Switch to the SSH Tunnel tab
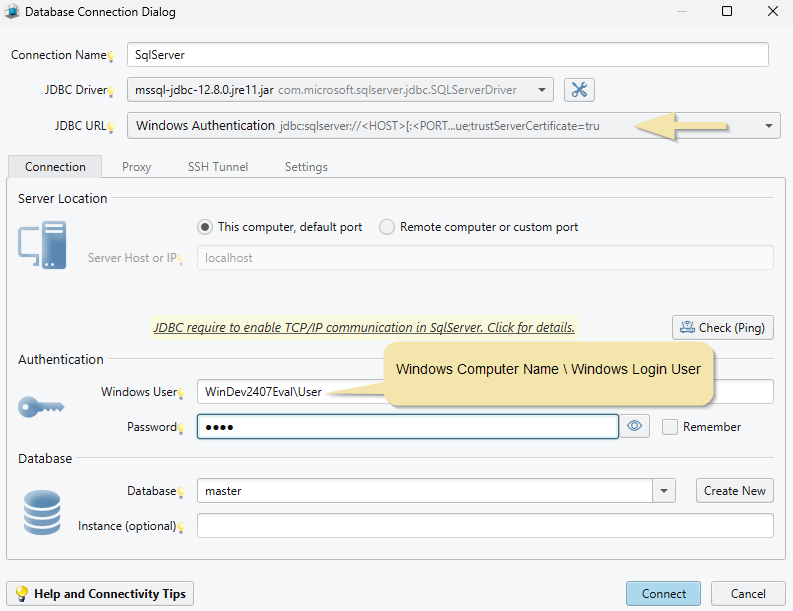793x611 pixels. [218, 167]
